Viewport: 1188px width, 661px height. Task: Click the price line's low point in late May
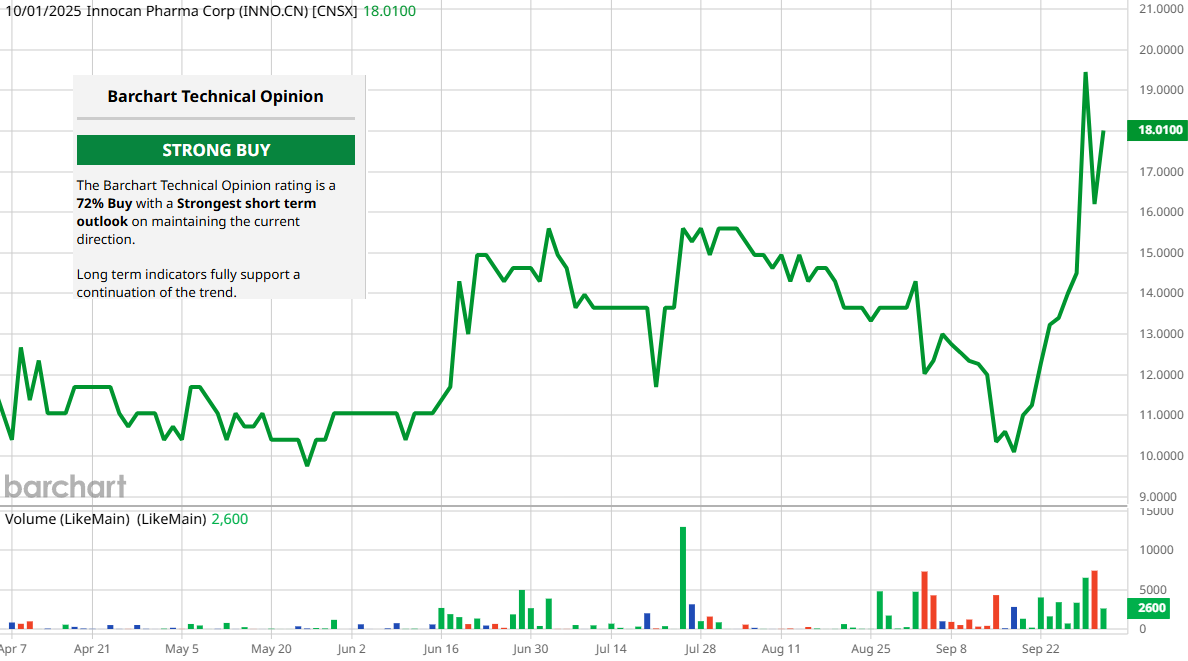pyautogui.click(x=307, y=464)
